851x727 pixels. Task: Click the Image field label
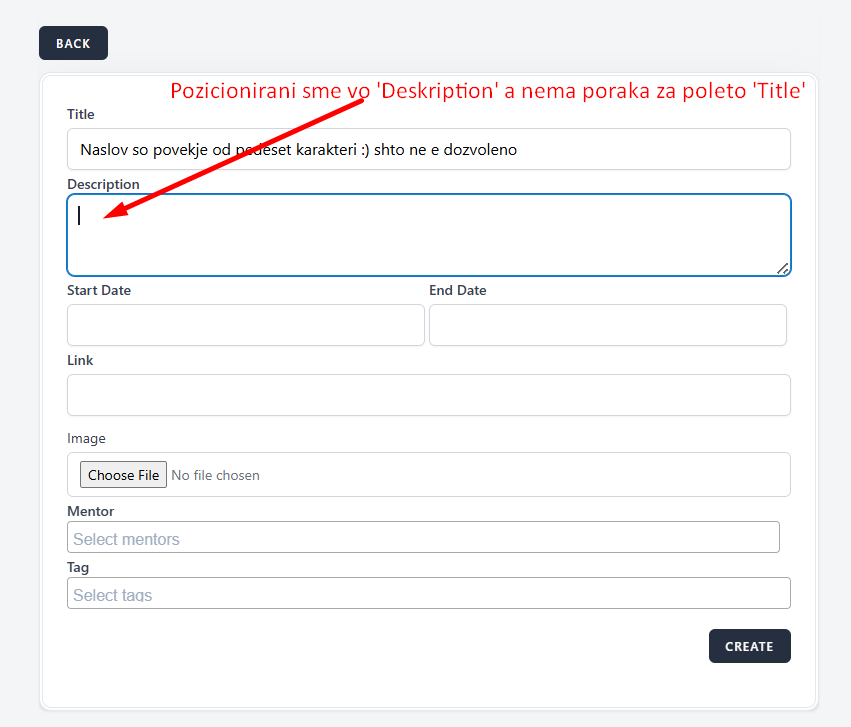[86, 438]
